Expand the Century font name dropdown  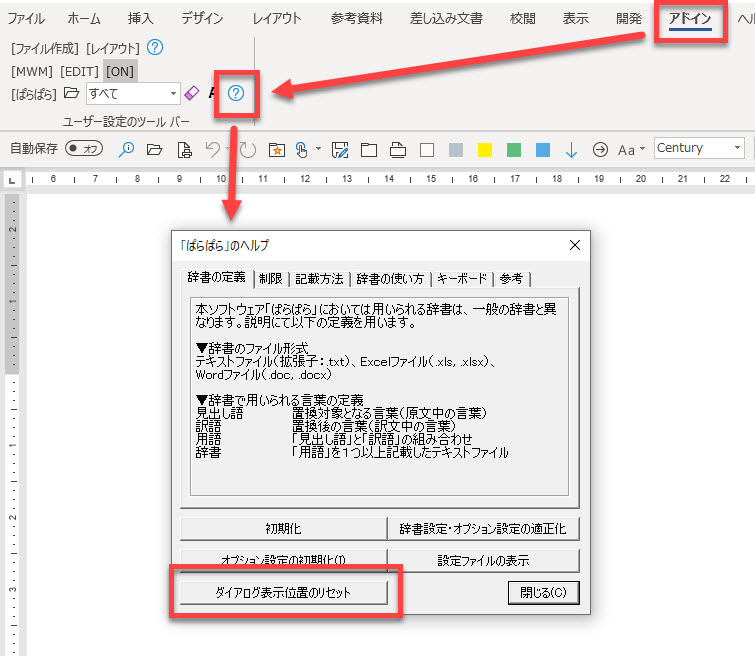tap(737, 148)
